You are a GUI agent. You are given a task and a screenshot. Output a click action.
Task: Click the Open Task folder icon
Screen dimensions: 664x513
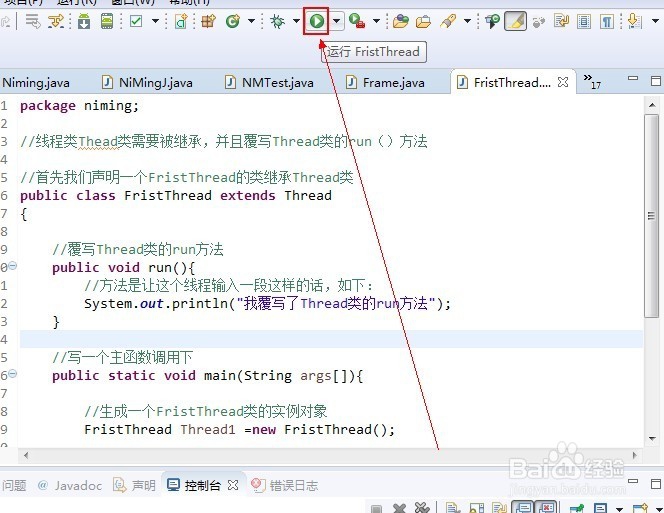click(x=423, y=21)
